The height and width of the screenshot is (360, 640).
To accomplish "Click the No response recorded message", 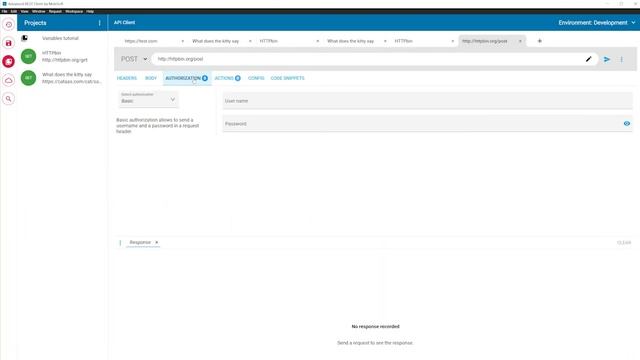I will pyautogui.click(x=376, y=327).
